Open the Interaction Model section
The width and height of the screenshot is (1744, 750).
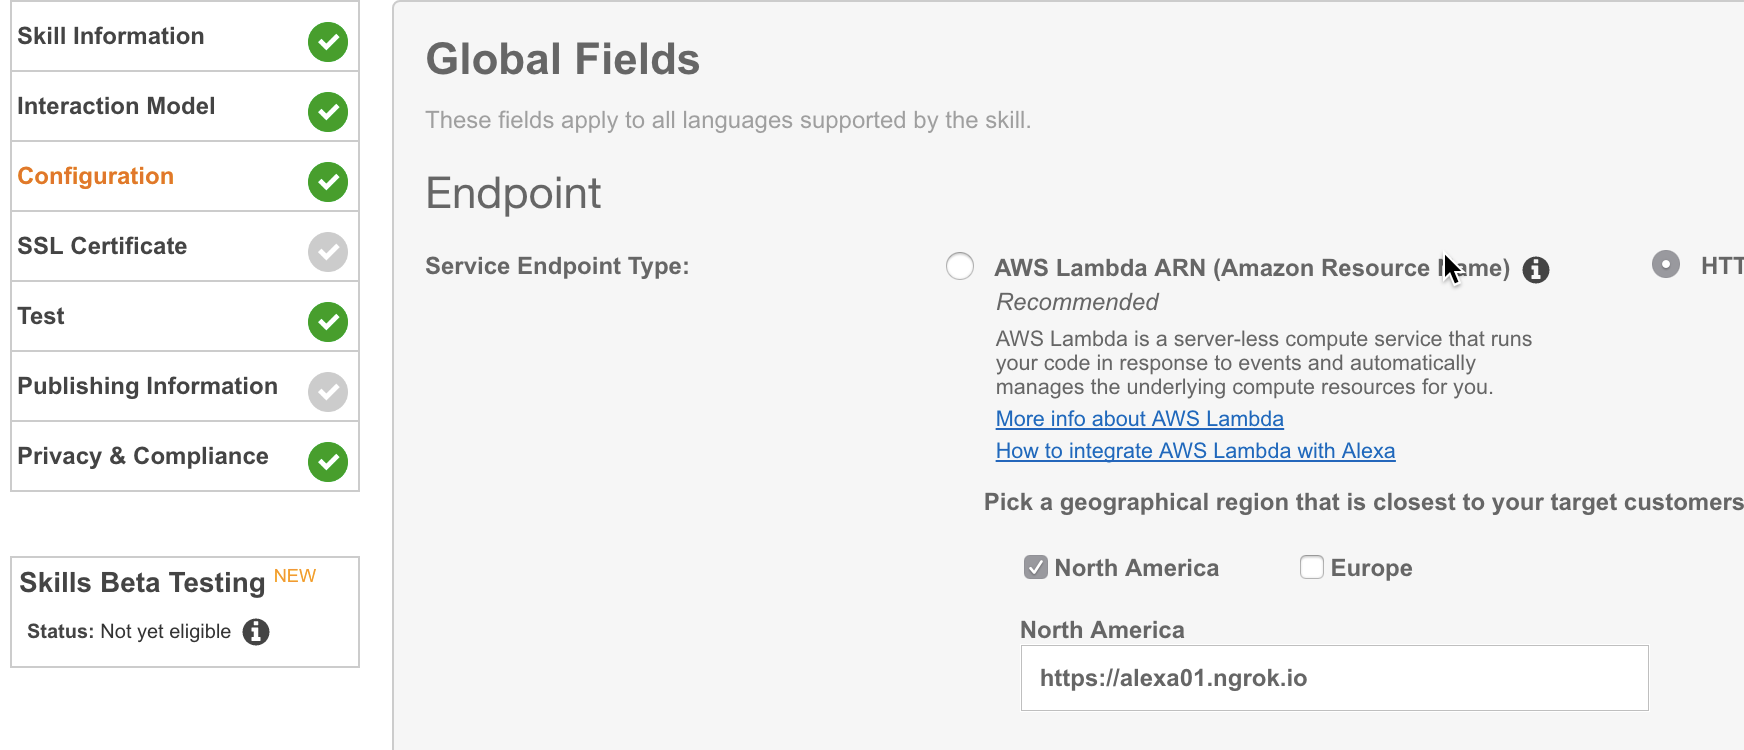click(x=185, y=106)
